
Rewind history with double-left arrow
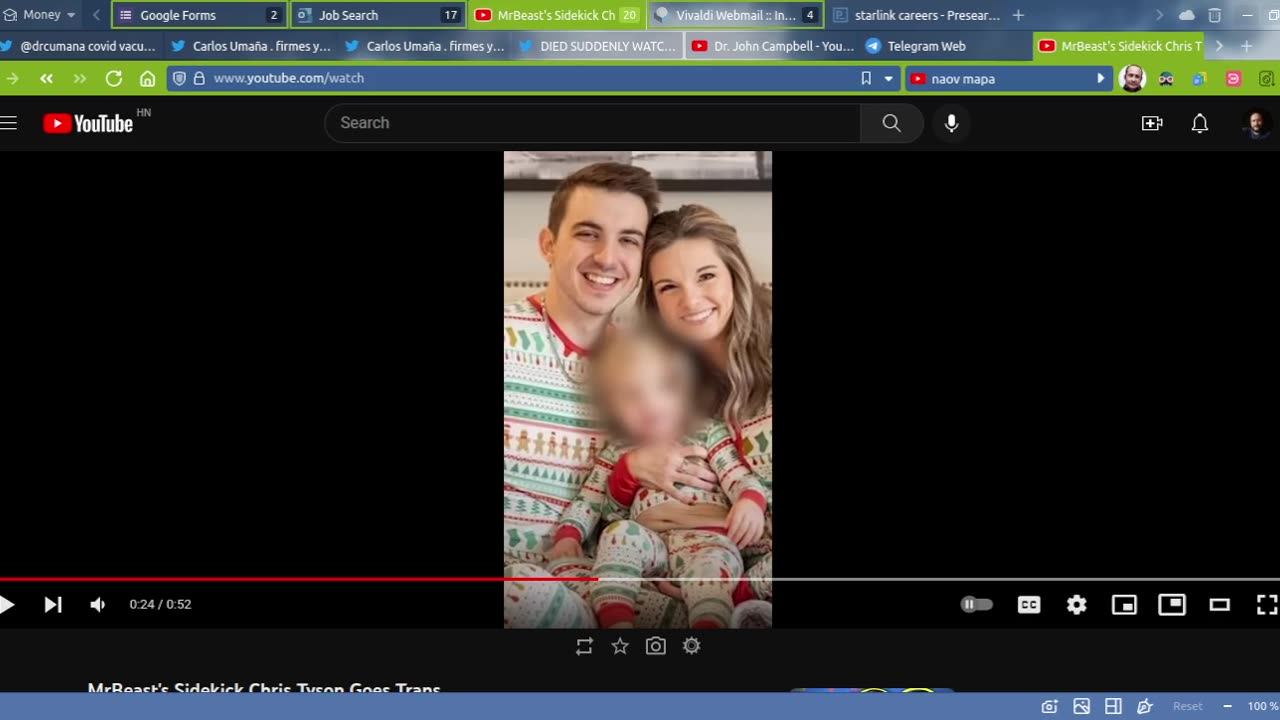coord(46,78)
